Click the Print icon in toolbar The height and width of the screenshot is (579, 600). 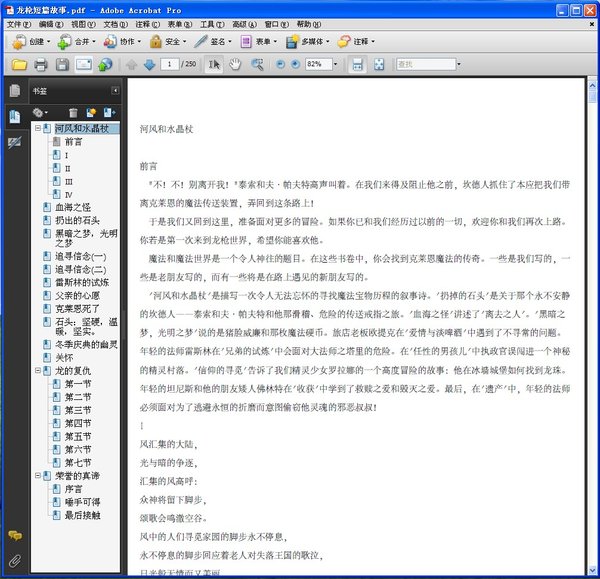(41, 65)
